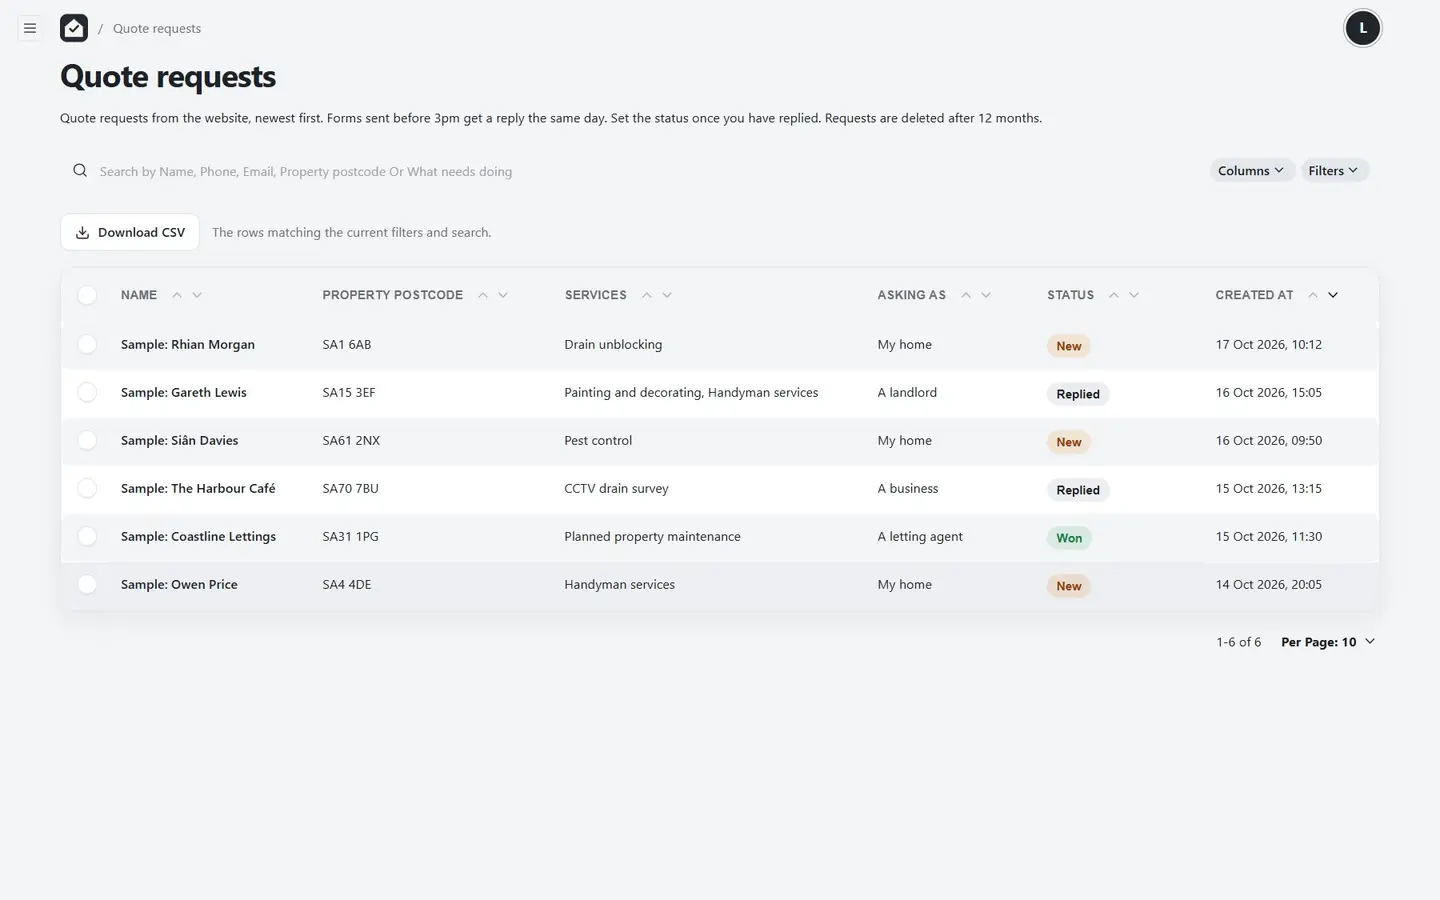Sort Name column ascending arrow
The height and width of the screenshot is (900, 1440).
[177, 295]
